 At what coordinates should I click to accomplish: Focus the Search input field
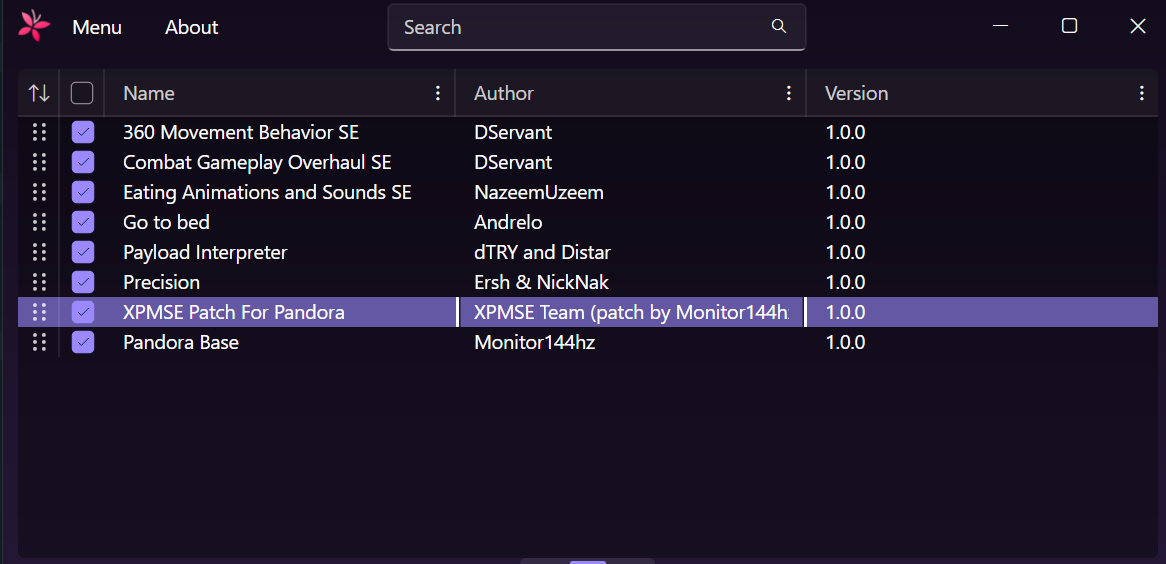tap(580, 27)
